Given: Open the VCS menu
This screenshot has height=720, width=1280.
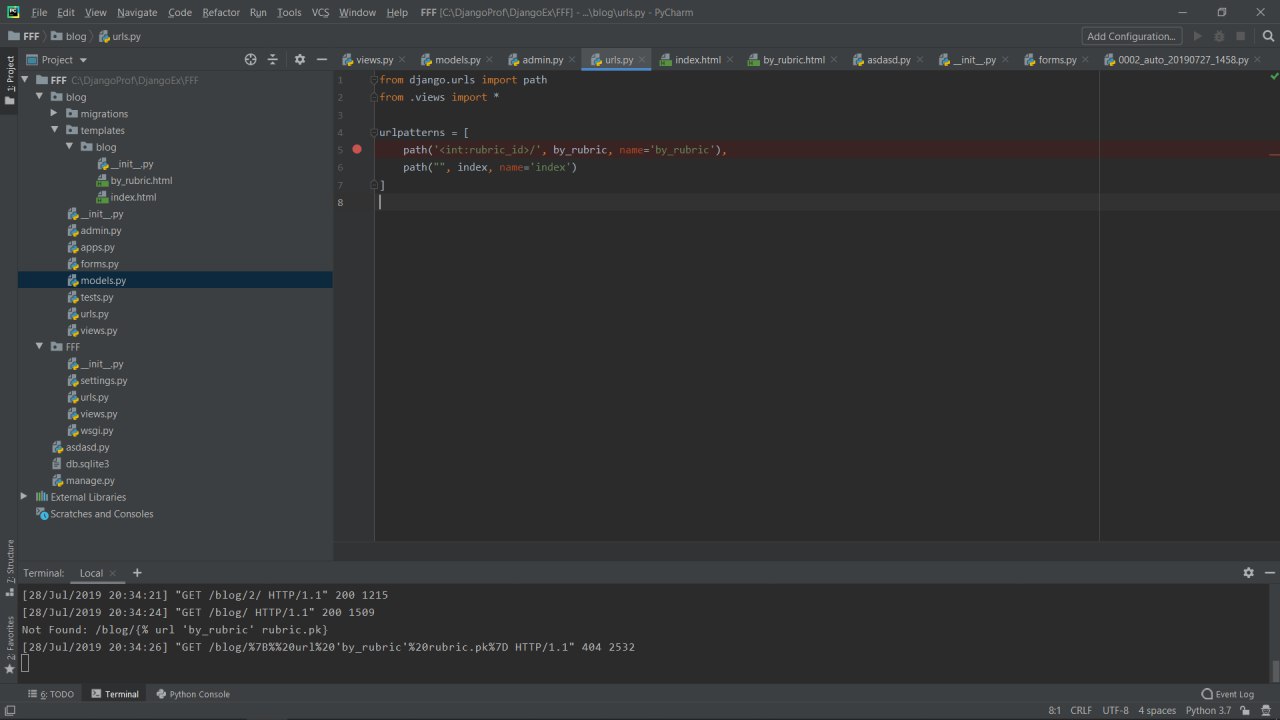Looking at the screenshot, I should click(320, 12).
